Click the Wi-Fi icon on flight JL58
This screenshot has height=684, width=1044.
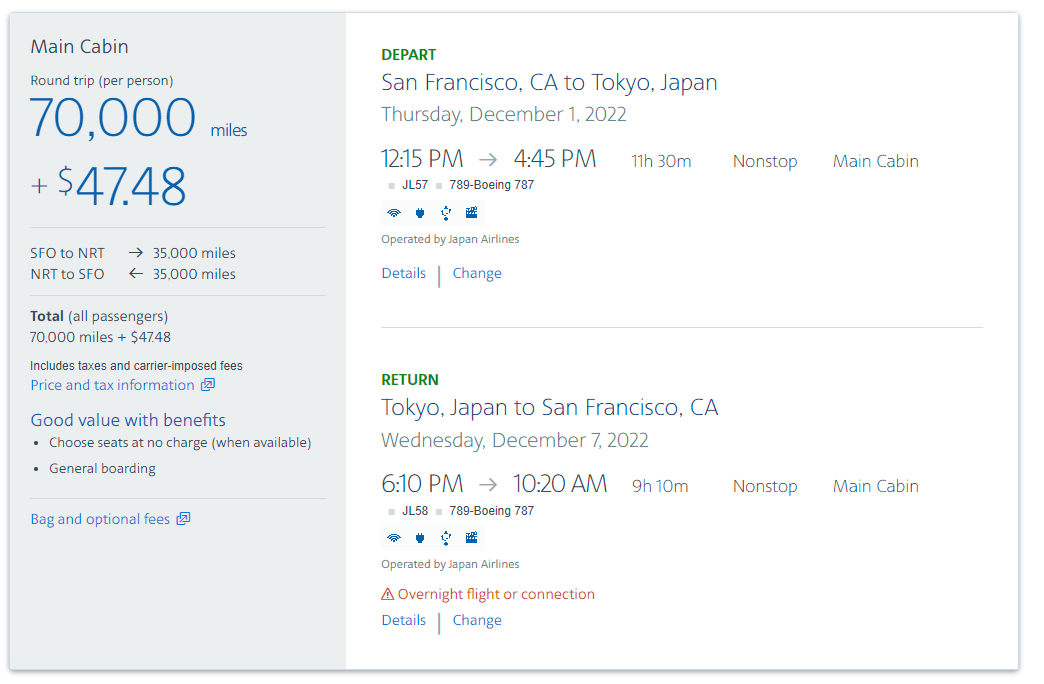coord(394,538)
